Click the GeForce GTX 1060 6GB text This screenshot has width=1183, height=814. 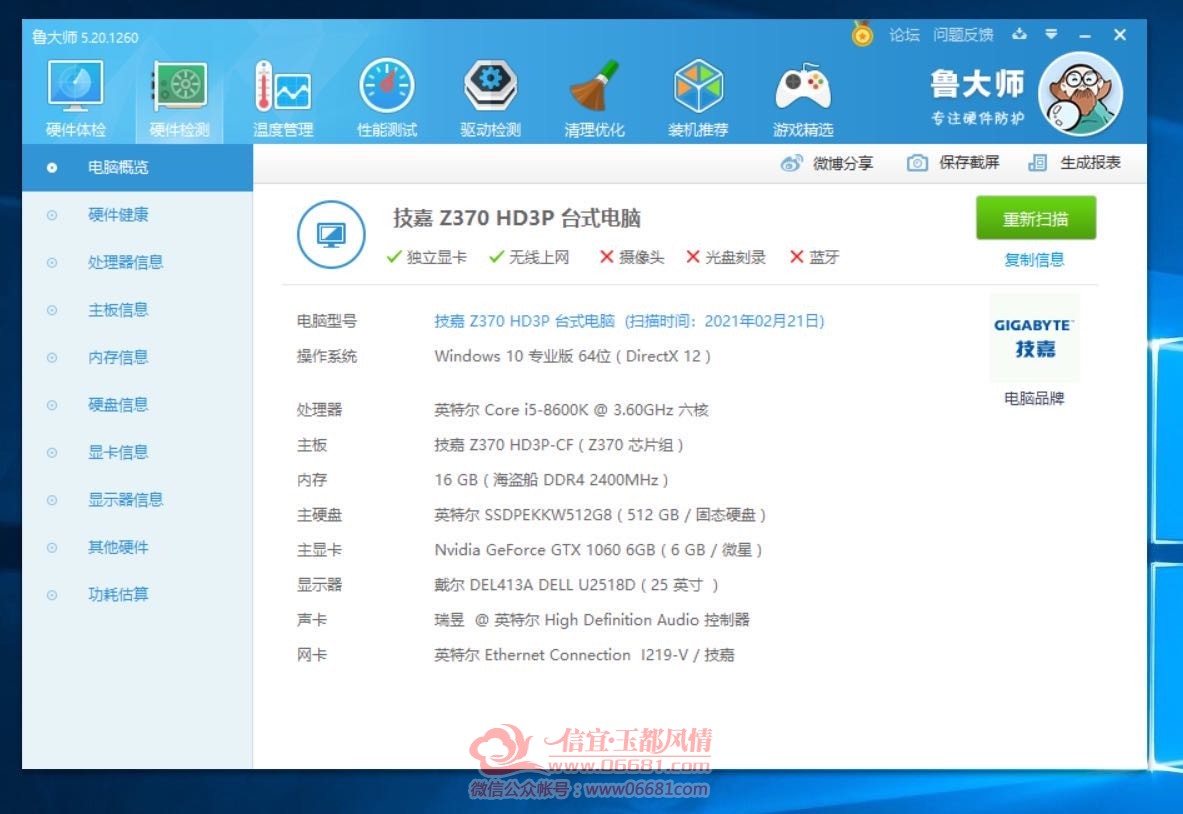(598, 550)
